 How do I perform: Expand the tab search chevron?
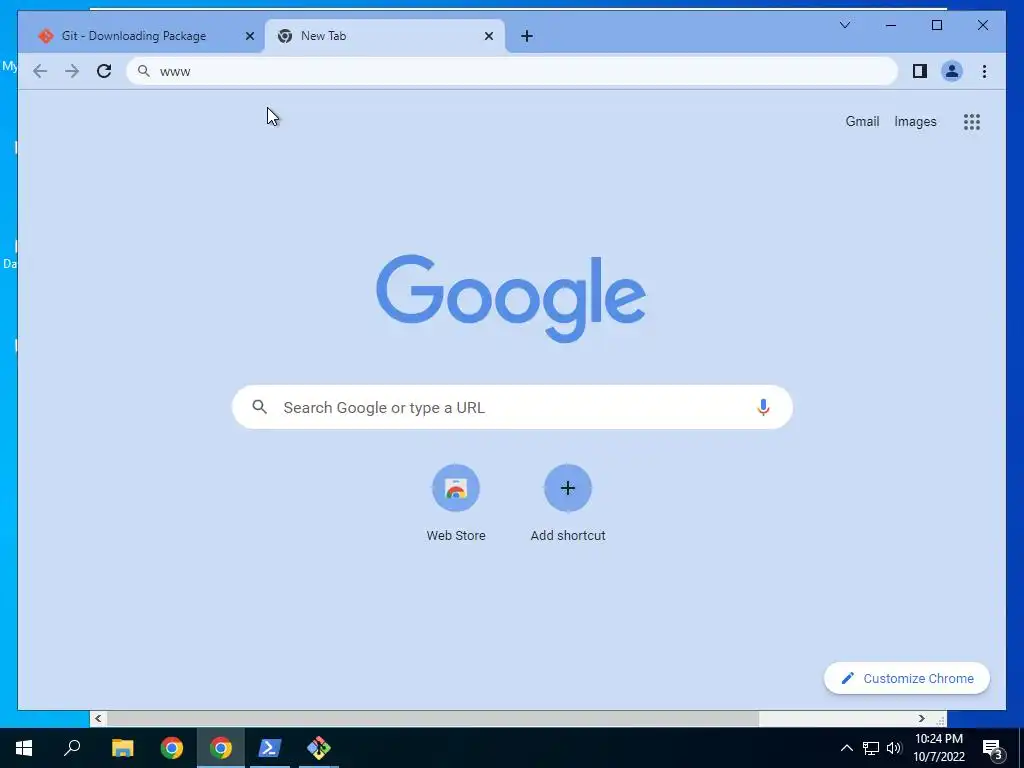coord(844,25)
